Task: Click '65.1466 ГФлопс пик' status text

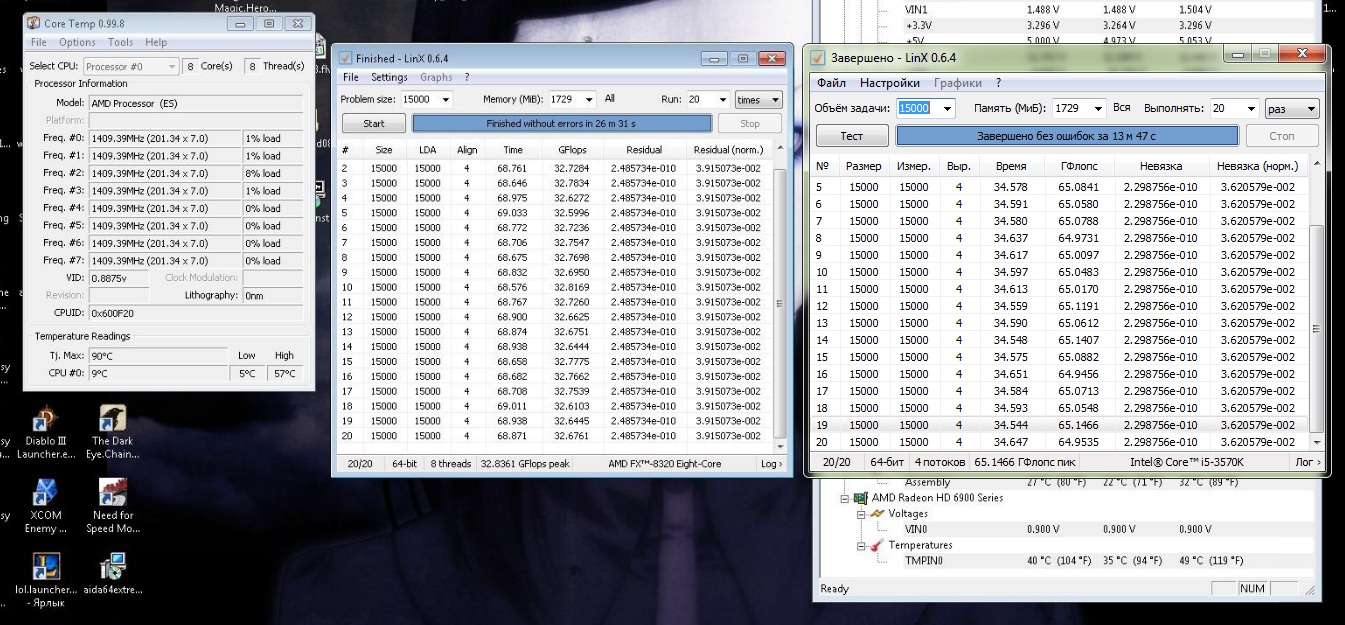Action: (x=1027, y=462)
